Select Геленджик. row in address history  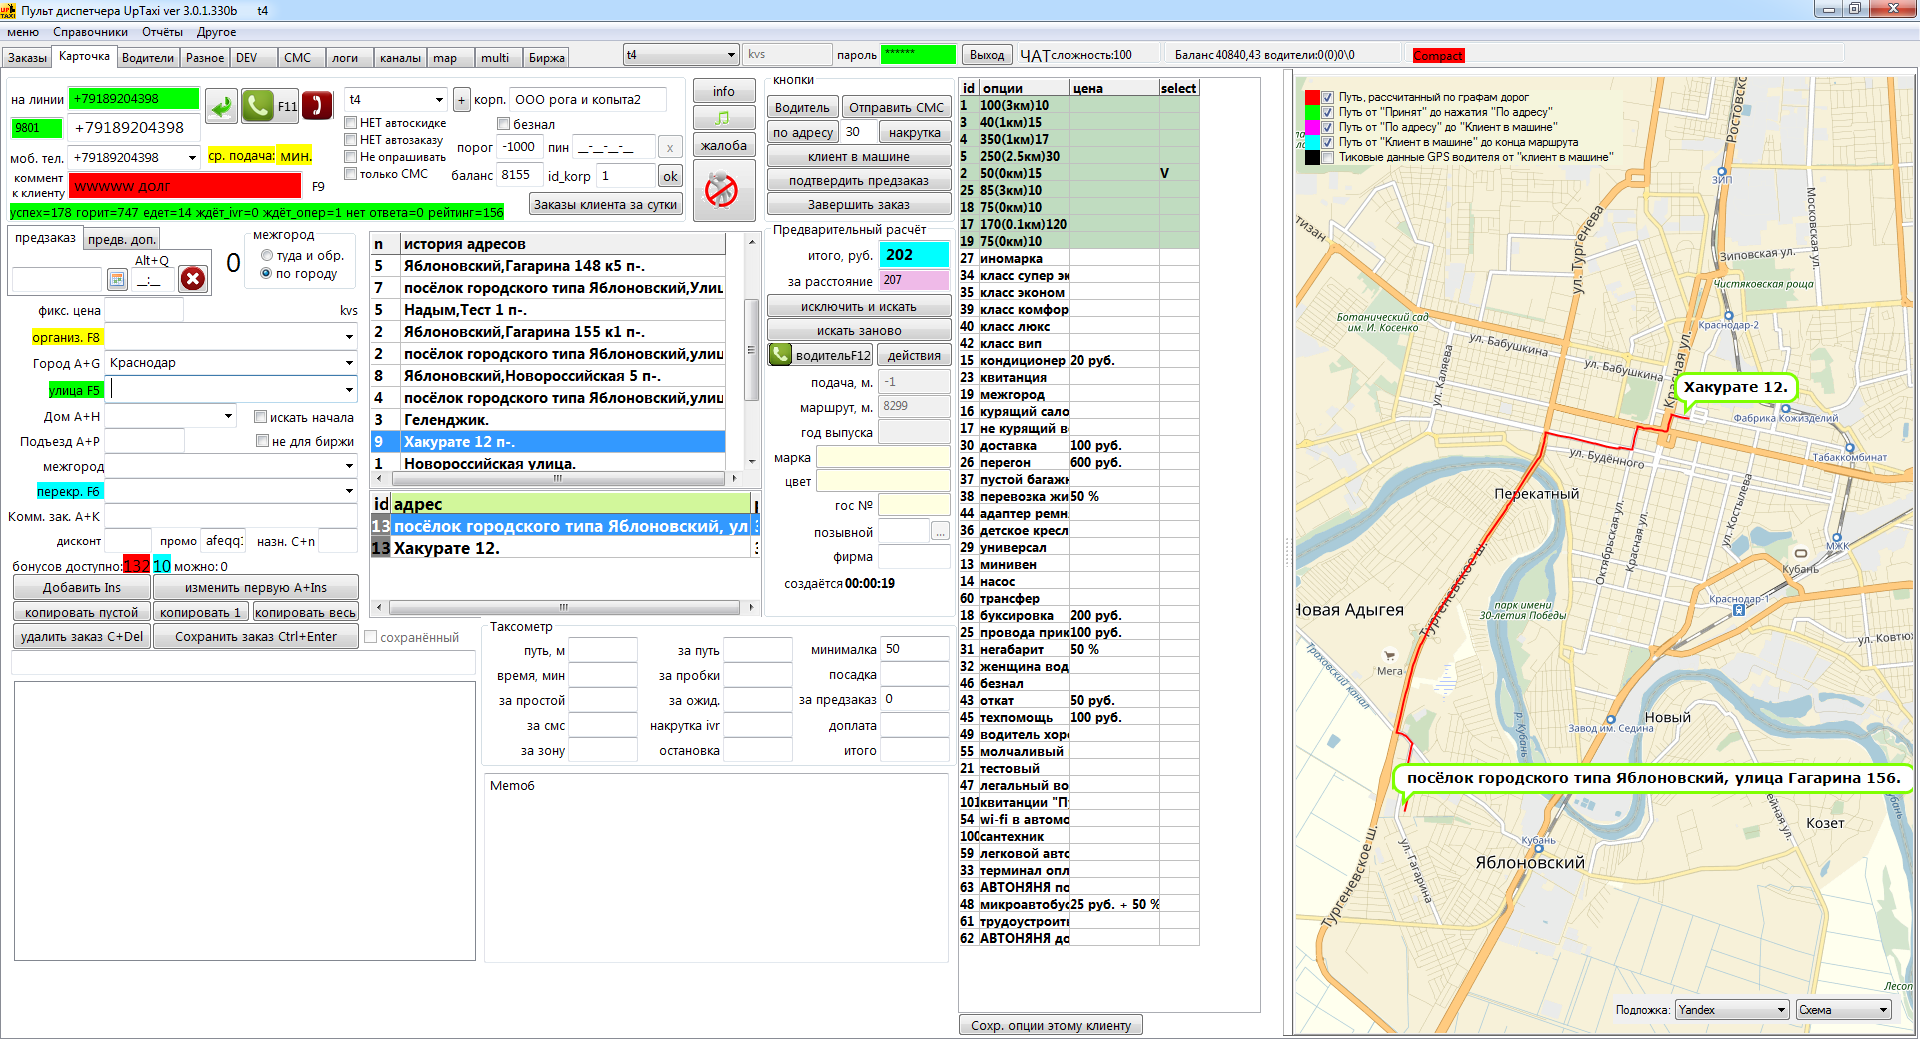pos(548,420)
